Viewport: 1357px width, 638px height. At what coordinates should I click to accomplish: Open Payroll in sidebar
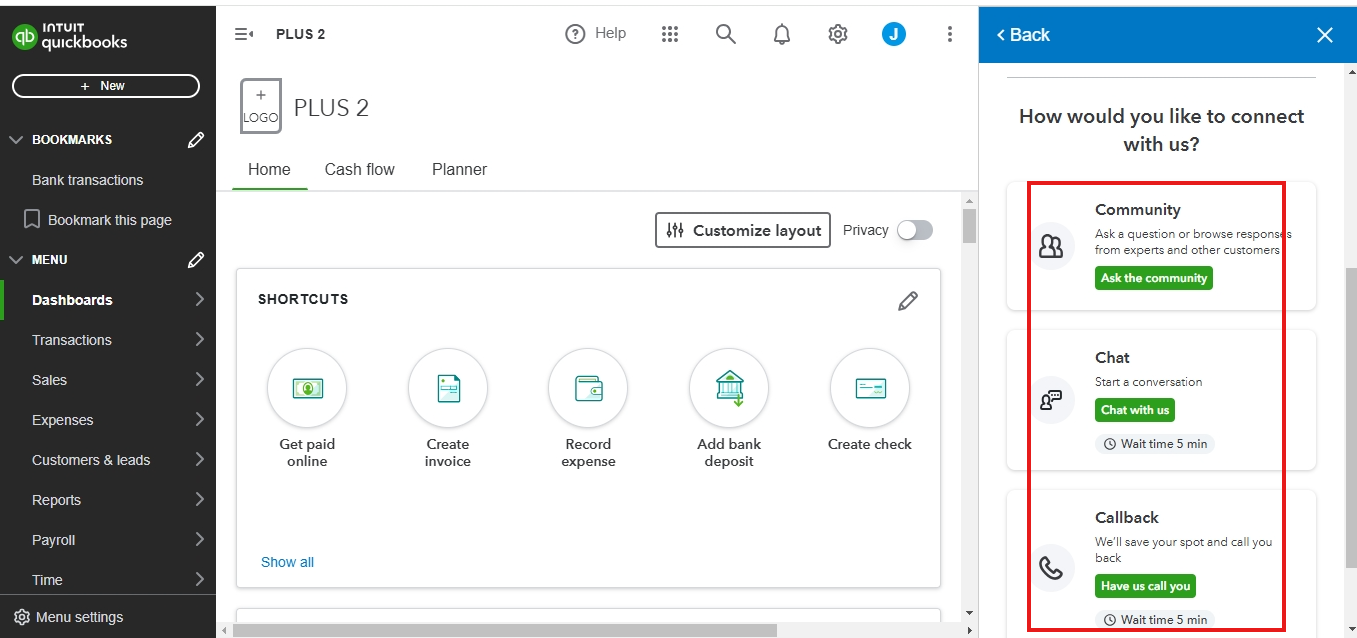click(54, 540)
